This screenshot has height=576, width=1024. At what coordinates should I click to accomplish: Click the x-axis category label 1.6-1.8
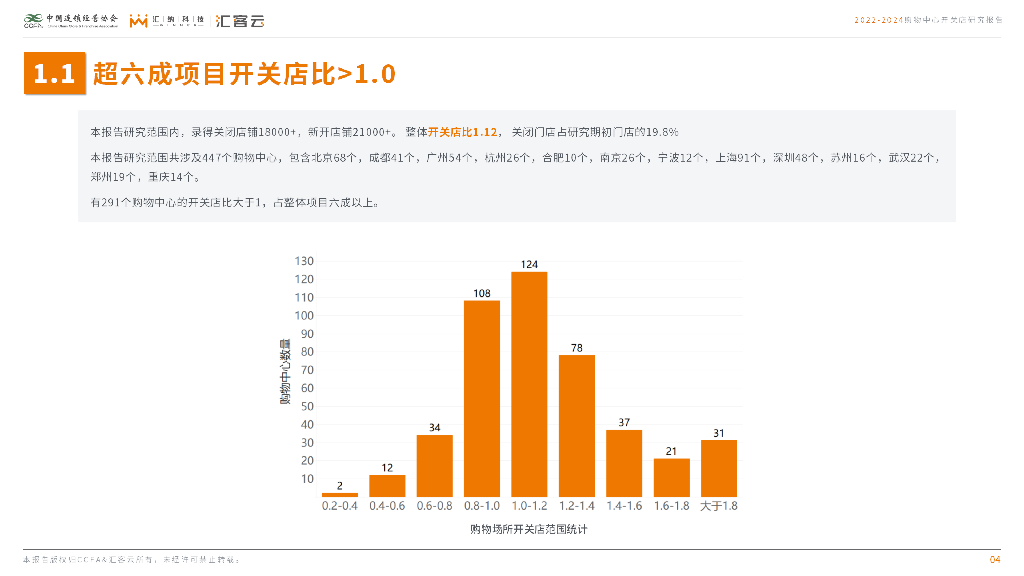(x=672, y=506)
